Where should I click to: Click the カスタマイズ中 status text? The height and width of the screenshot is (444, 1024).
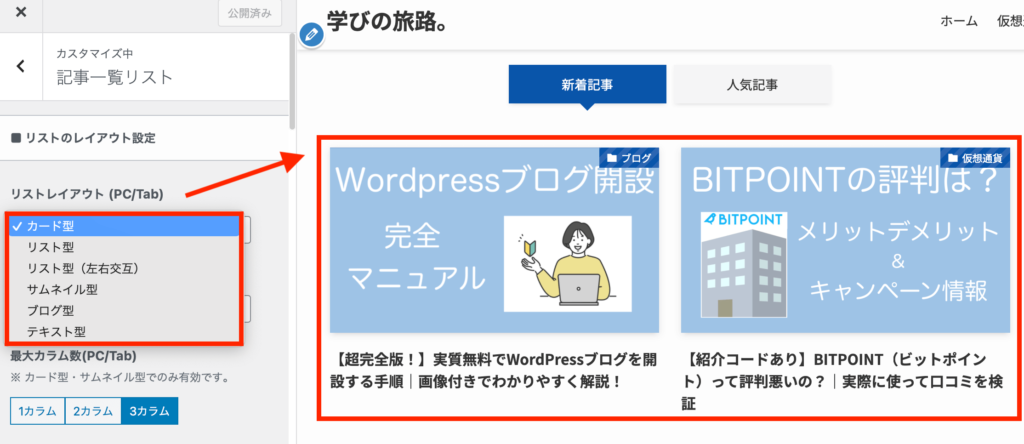(x=95, y=54)
